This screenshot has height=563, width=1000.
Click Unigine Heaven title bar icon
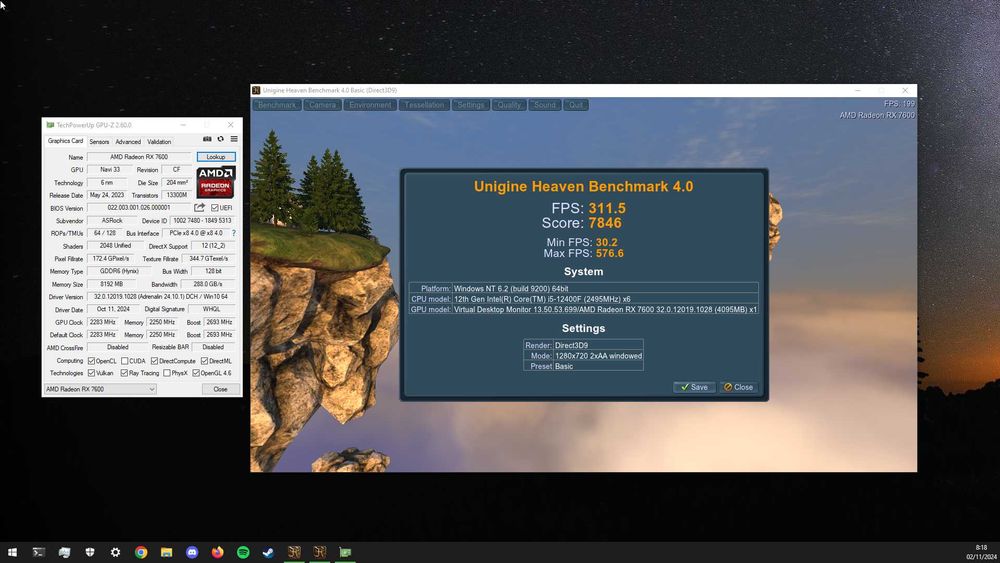tap(256, 91)
